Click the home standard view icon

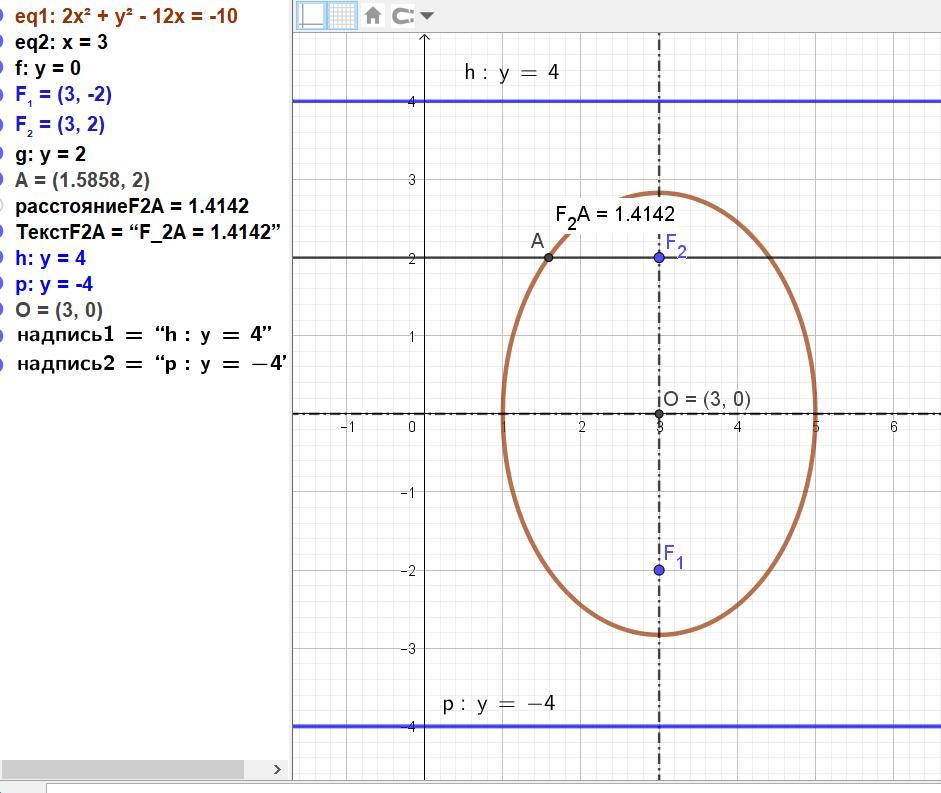[373, 15]
